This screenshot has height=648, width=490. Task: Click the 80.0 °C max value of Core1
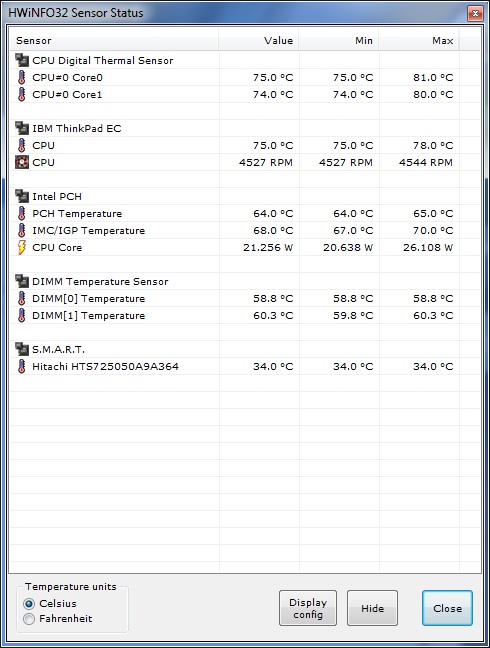[433, 95]
